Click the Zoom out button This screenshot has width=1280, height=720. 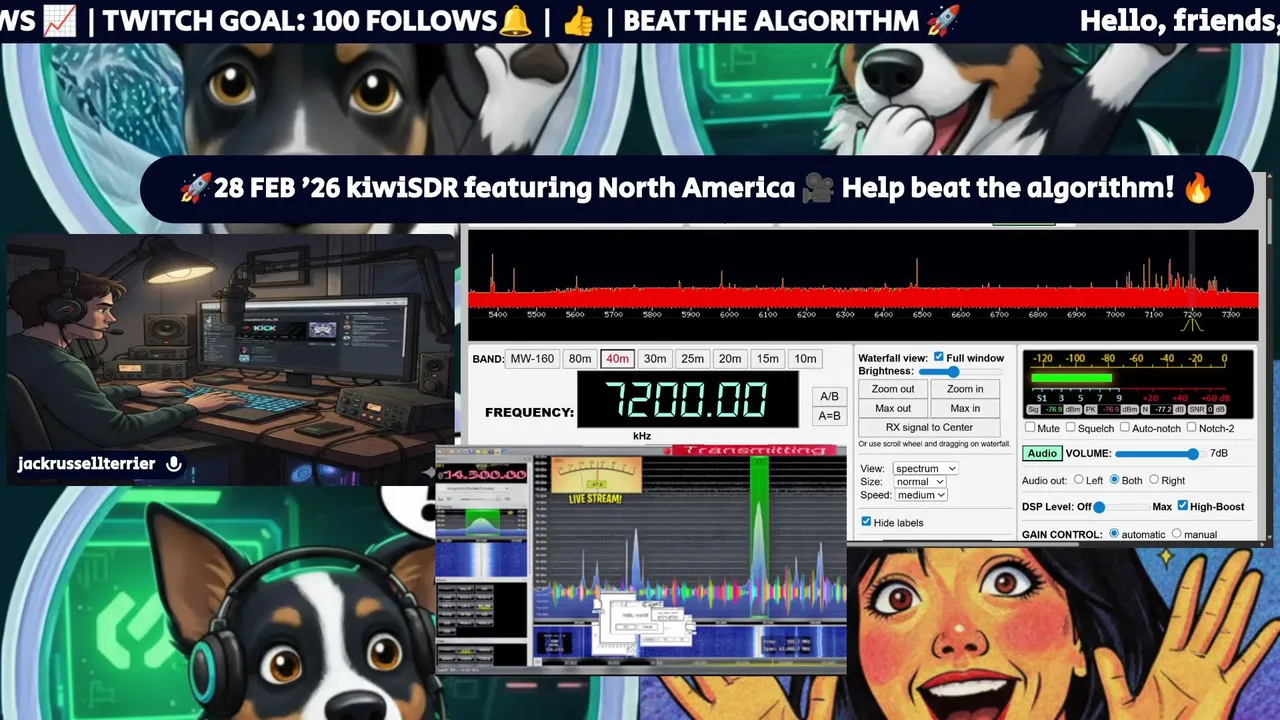tap(893, 389)
